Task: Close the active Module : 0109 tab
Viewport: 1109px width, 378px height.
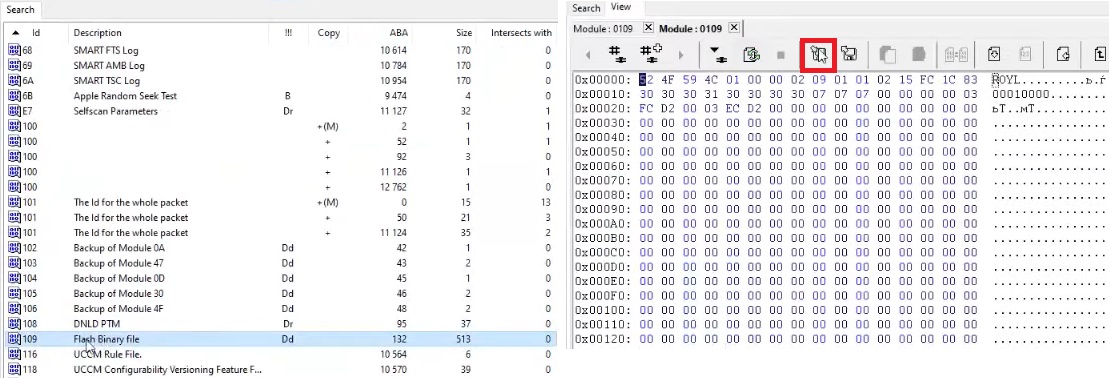Action: (x=733, y=28)
